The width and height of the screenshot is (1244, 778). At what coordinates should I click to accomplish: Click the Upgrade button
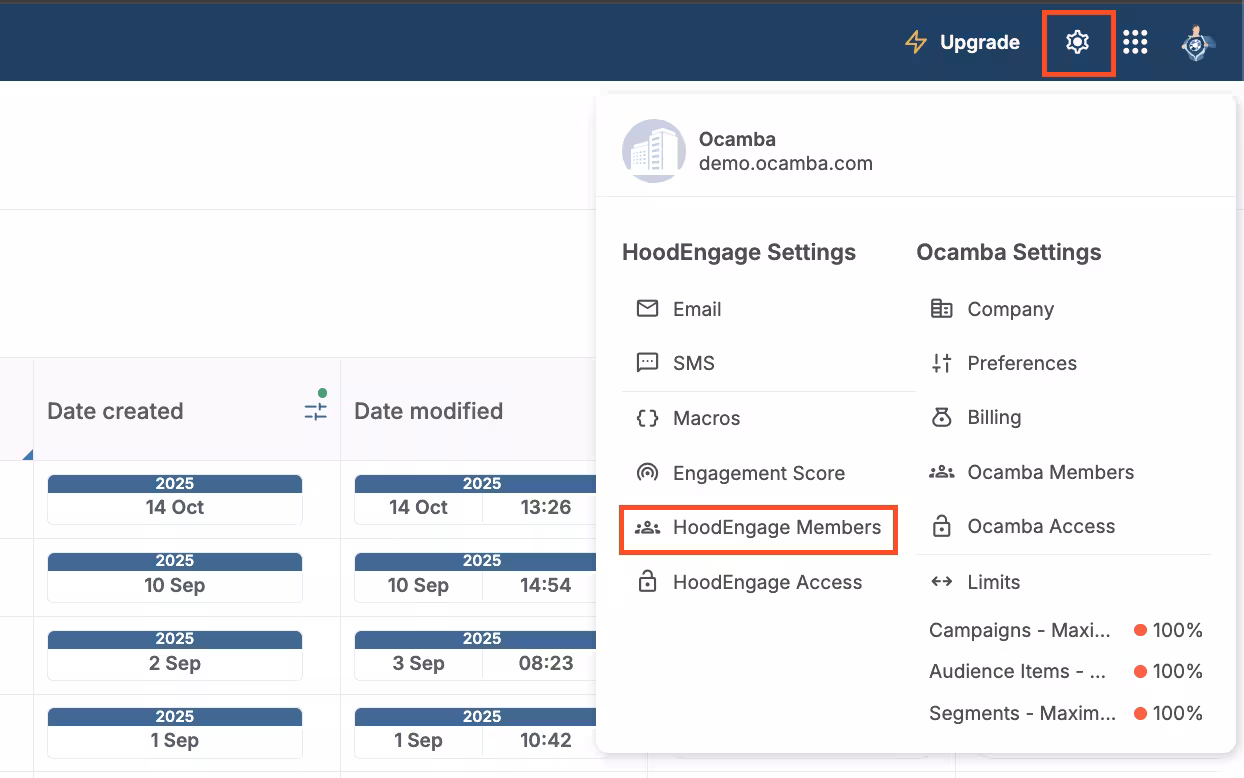tap(962, 42)
